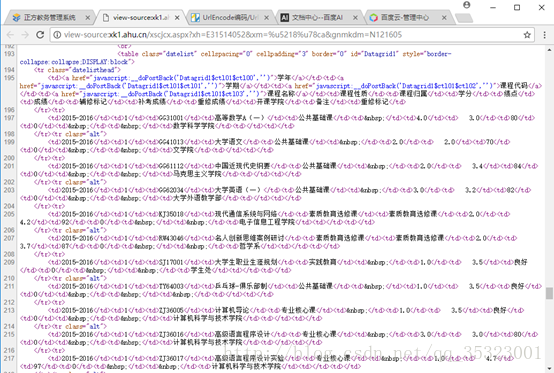The height and width of the screenshot is (373, 554).
Task: Click the vertical scrollbar thumb
Action: click(549, 293)
